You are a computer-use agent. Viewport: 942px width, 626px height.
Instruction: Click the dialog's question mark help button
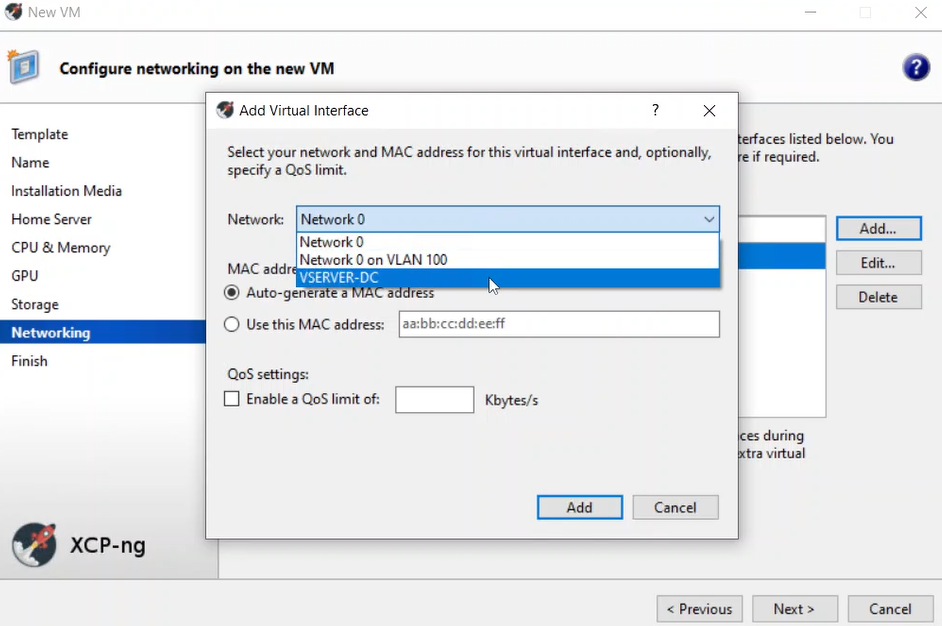[655, 110]
